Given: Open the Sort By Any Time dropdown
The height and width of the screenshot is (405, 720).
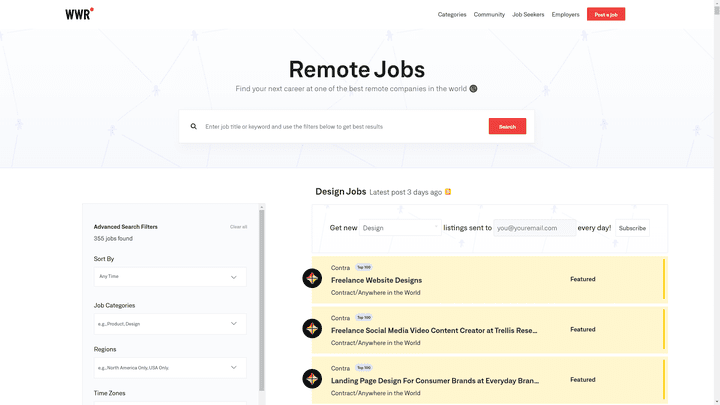Looking at the screenshot, I should tap(170, 277).
